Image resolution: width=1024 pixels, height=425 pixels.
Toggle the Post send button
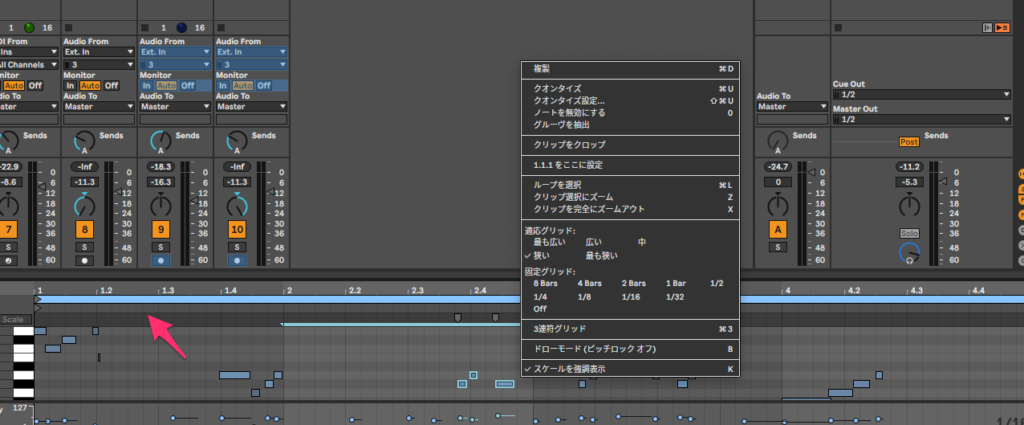pos(908,142)
